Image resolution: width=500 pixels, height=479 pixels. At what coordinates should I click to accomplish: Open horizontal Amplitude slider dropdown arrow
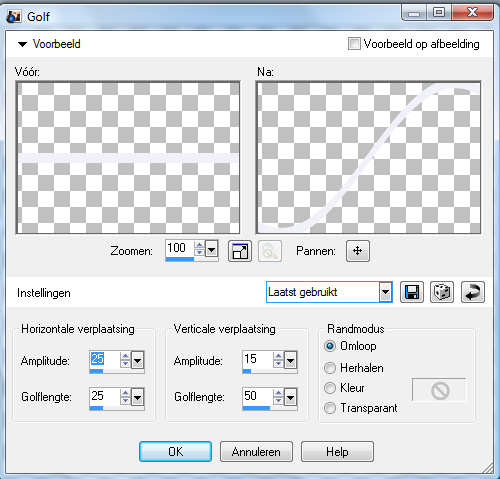[x=138, y=360]
